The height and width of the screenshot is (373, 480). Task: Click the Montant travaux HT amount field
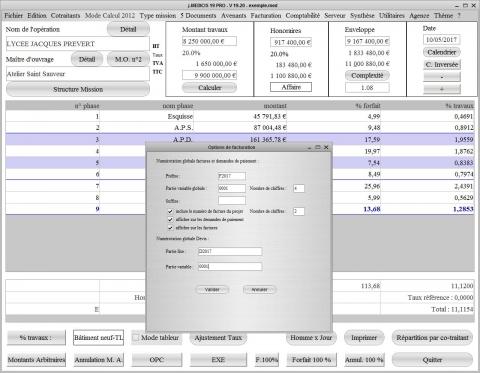pyautogui.click(x=209, y=41)
